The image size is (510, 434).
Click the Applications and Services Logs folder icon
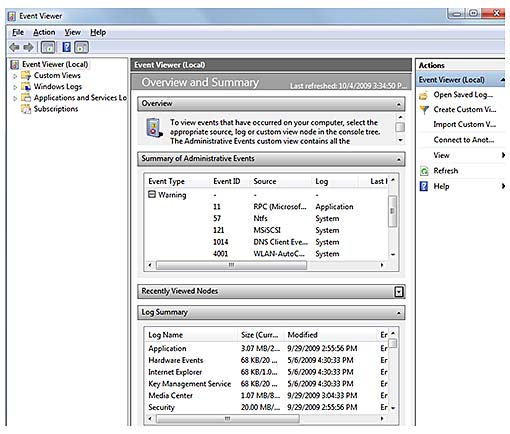[x=26, y=98]
